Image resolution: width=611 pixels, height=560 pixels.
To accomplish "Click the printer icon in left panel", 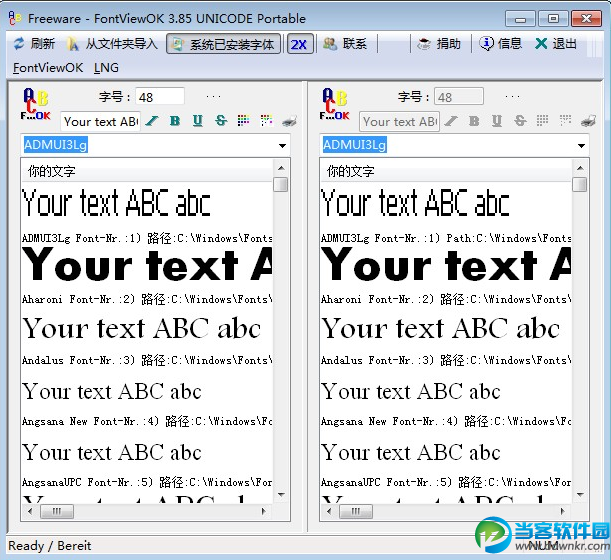I will (x=289, y=121).
